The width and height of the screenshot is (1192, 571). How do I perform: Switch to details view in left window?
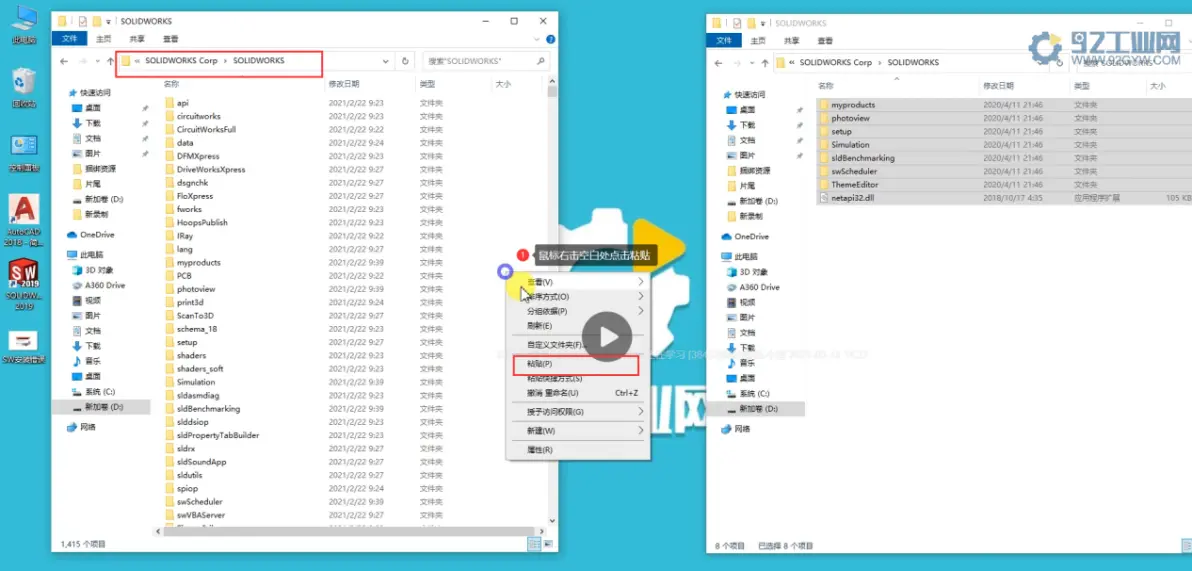pyautogui.click(x=534, y=543)
